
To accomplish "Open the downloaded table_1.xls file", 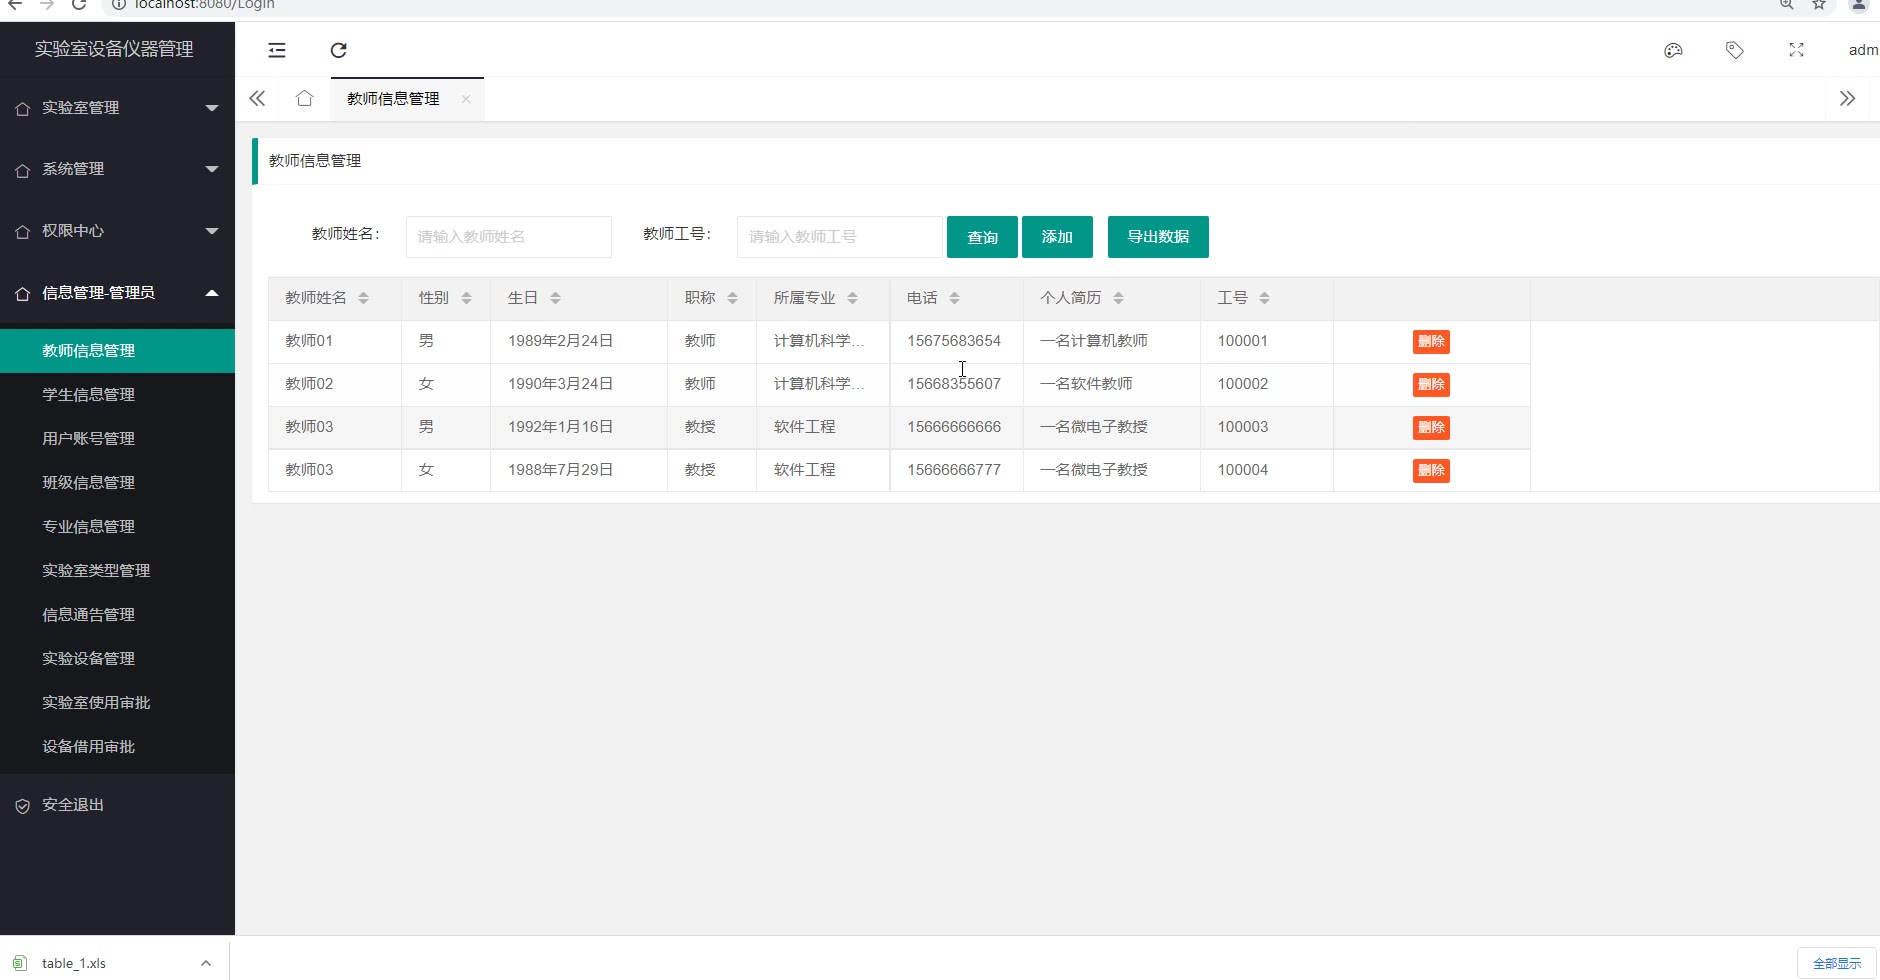I will tap(74, 963).
